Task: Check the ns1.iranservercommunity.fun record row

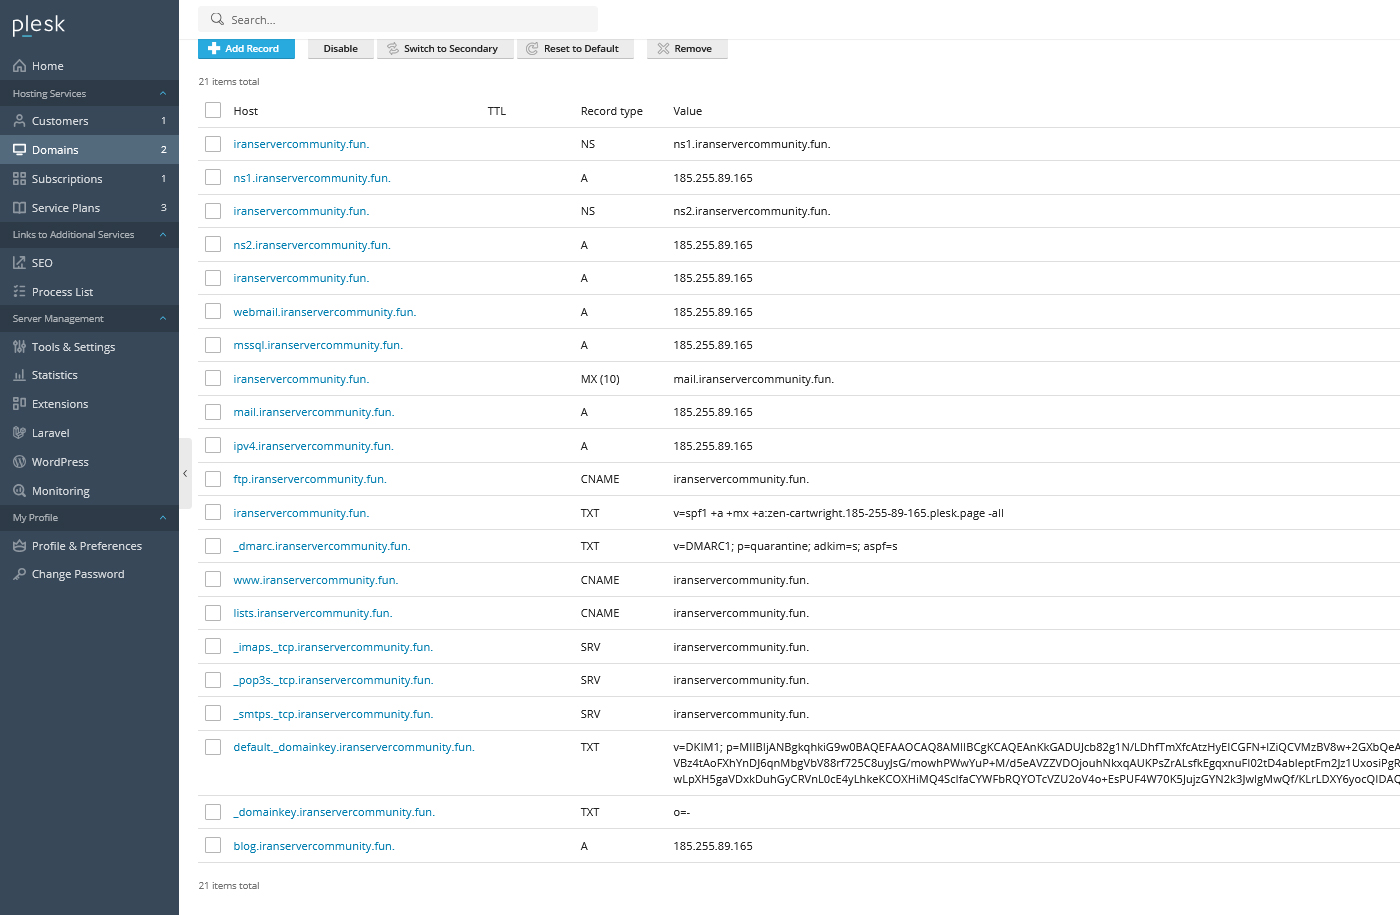Action: [x=212, y=177]
